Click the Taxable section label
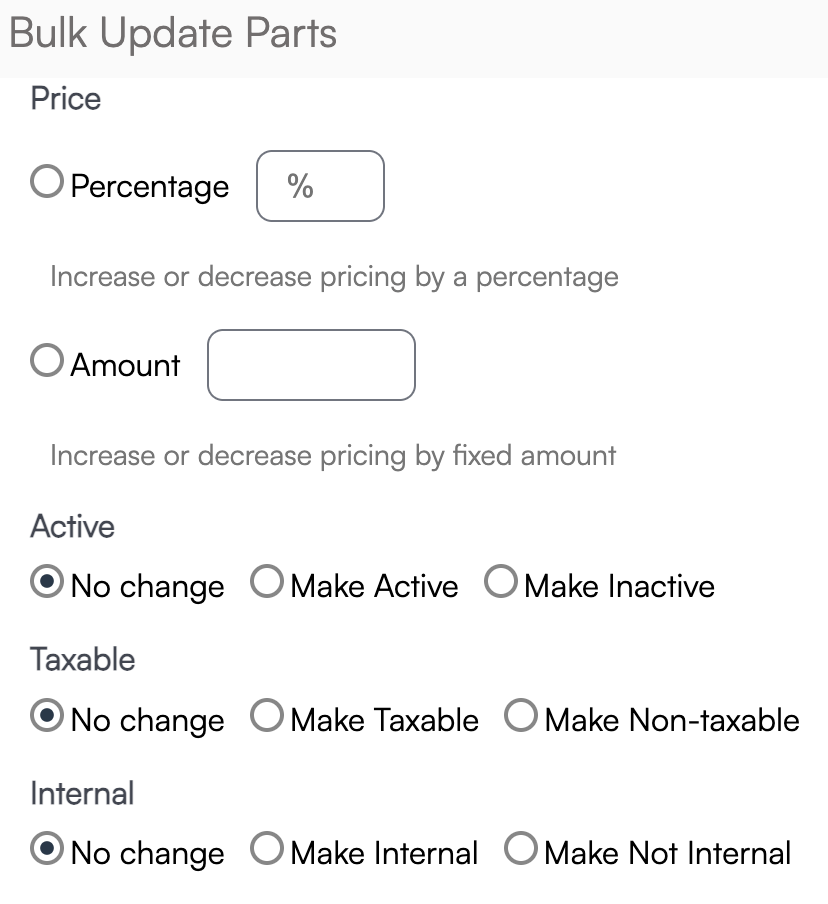 [83, 660]
